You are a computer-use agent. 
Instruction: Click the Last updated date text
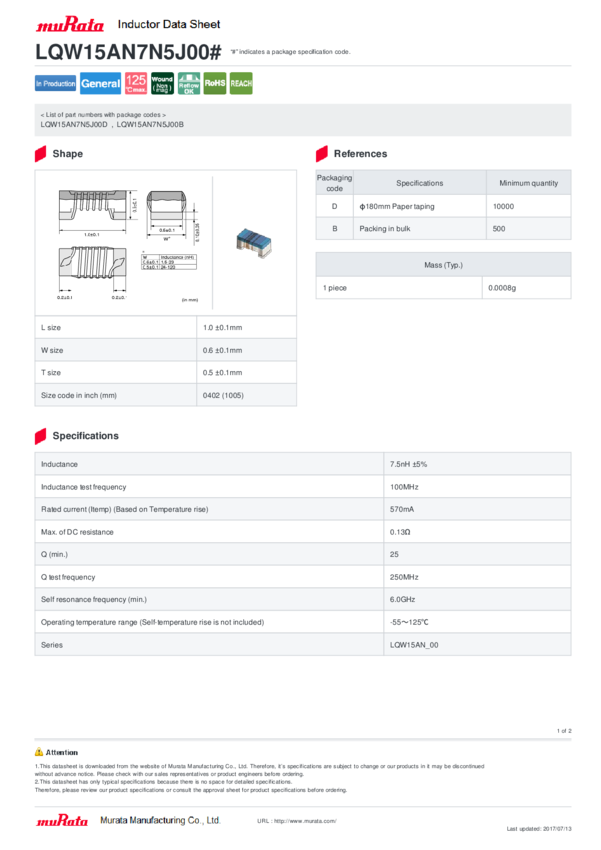click(x=539, y=829)
